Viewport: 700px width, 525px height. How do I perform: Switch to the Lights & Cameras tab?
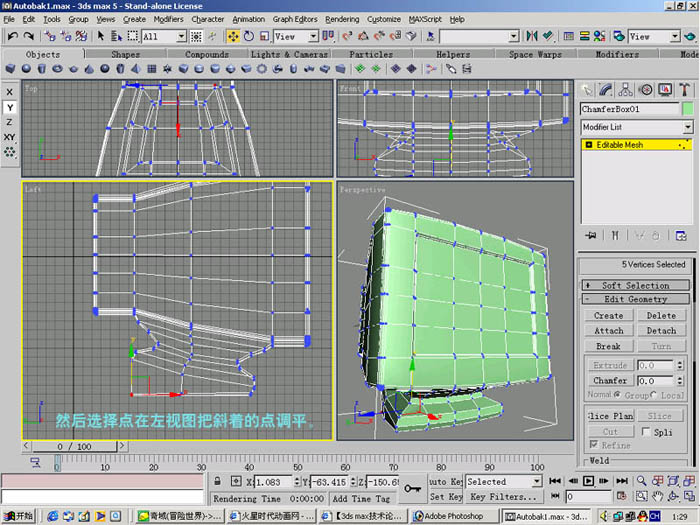pyautogui.click(x=289, y=54)
